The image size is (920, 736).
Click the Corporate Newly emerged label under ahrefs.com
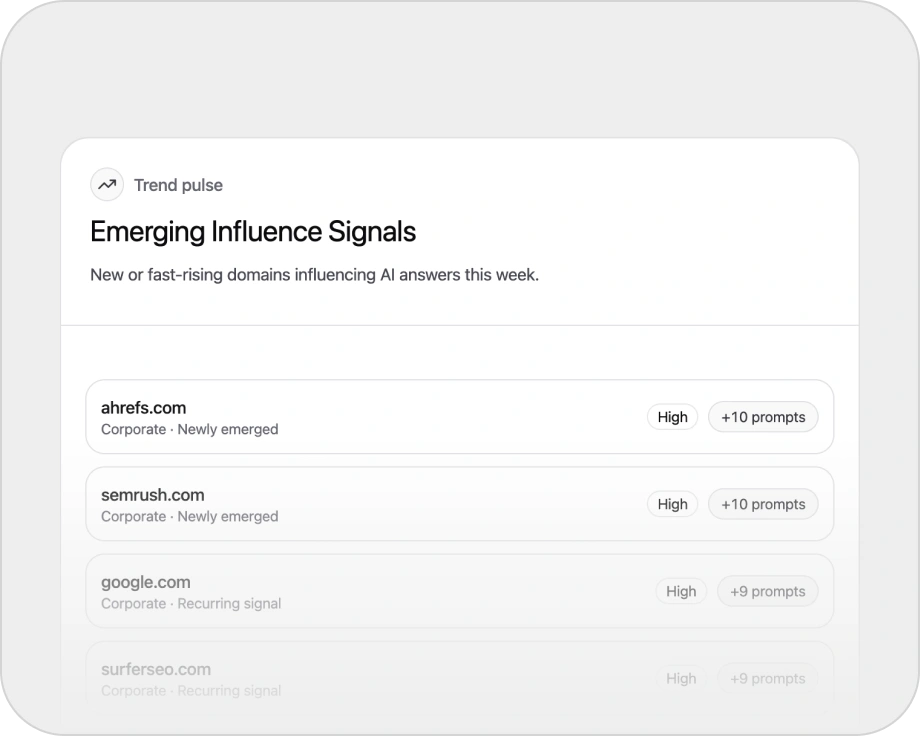(x=189, y=429)
